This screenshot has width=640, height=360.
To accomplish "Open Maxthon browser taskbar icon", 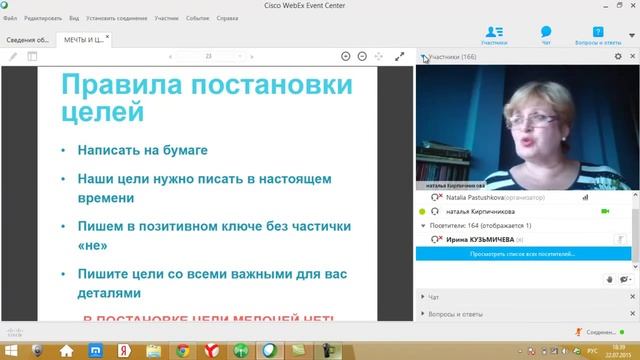I will [96, 351].
